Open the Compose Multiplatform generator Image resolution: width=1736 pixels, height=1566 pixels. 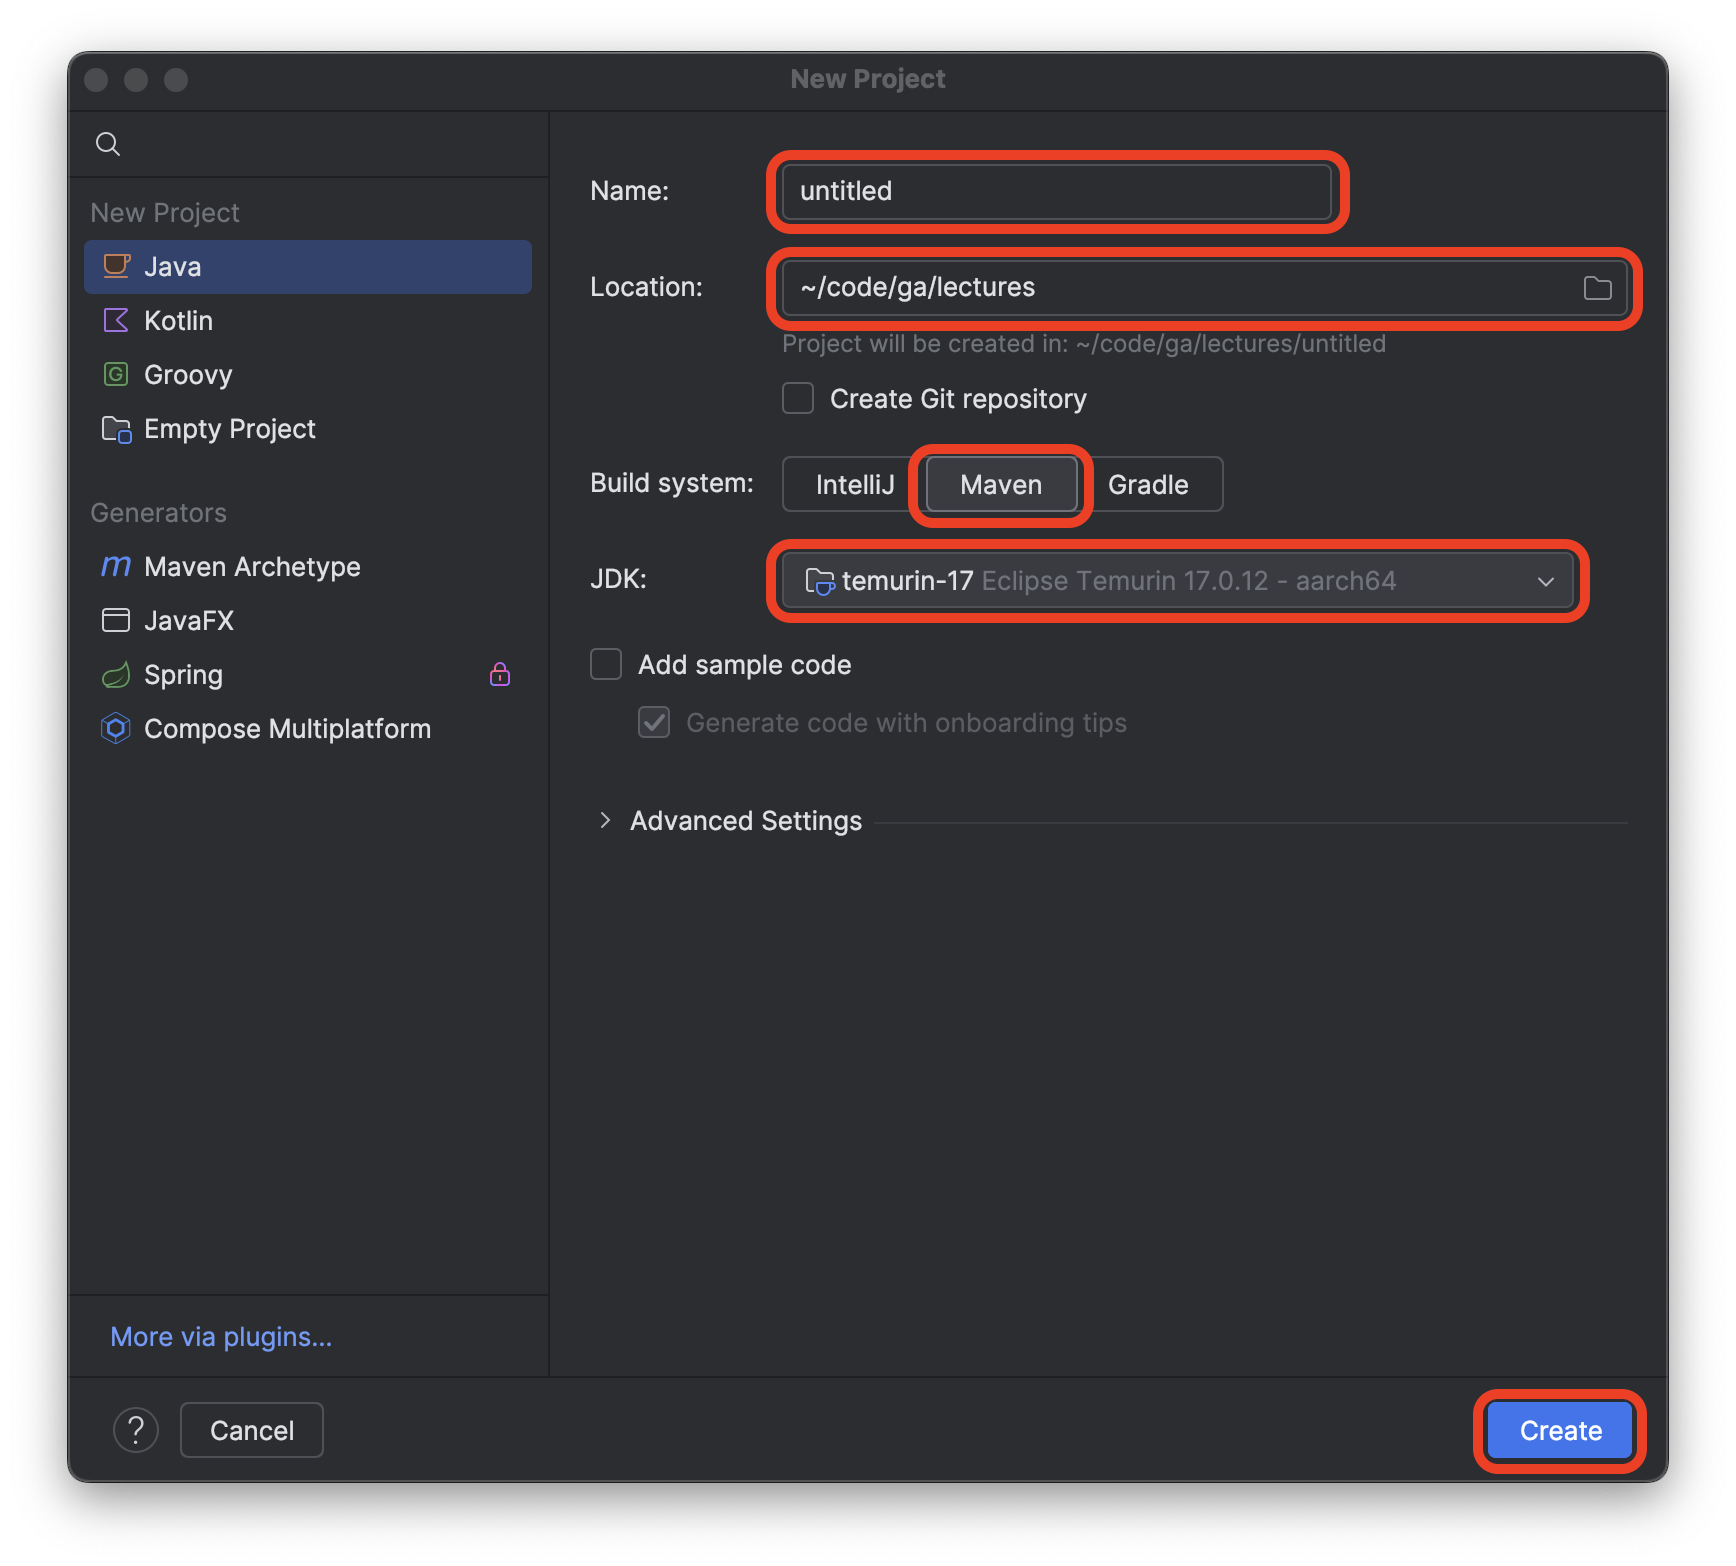(287, 728)
